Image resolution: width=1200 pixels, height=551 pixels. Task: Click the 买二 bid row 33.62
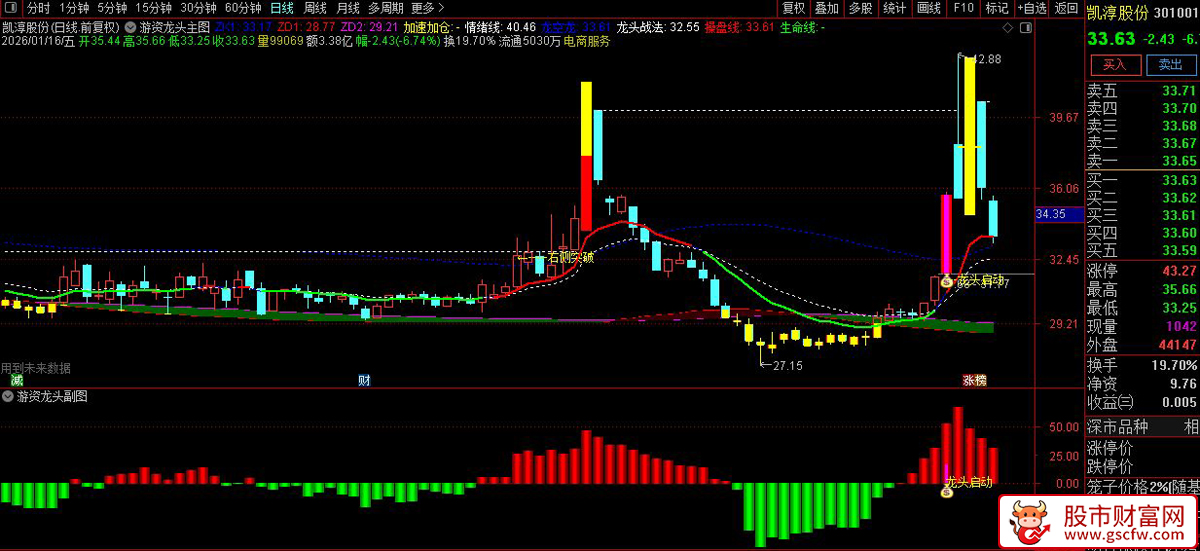point(1143,198)
